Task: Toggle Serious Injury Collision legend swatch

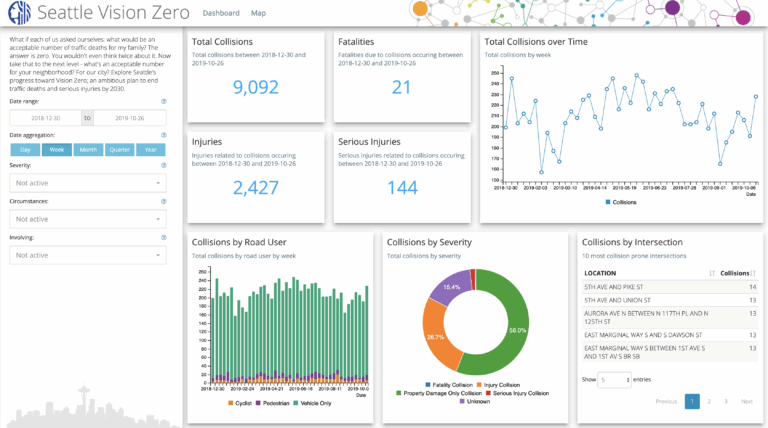Action: coord(488,393)
